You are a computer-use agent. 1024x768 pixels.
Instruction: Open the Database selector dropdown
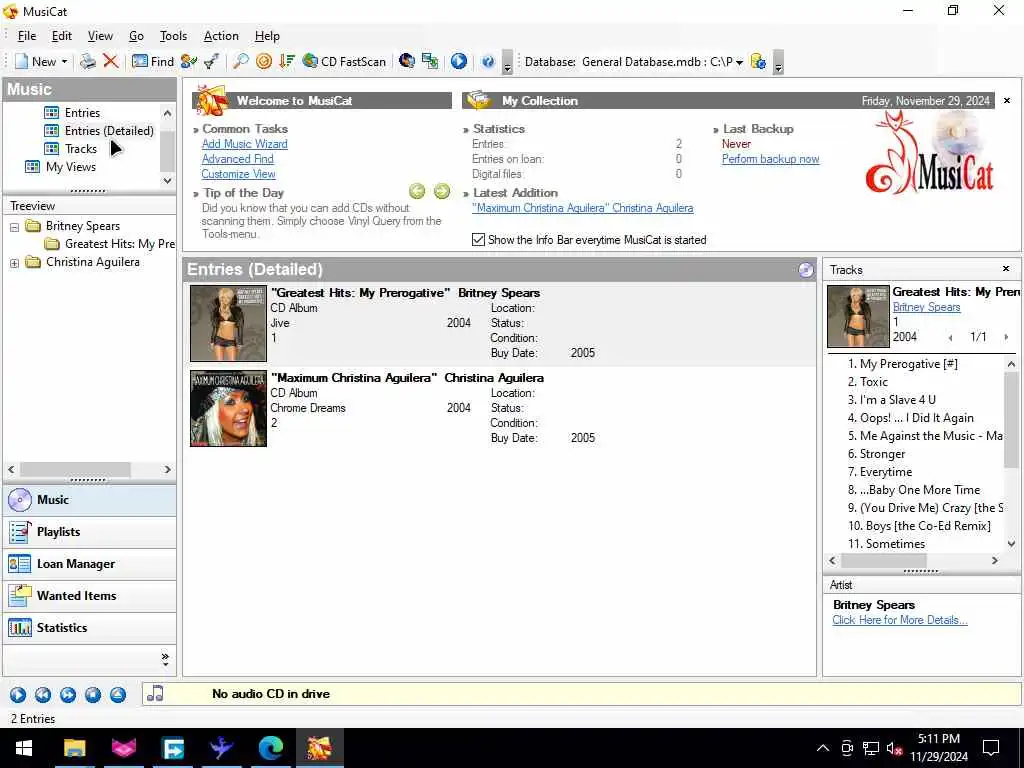739,62
